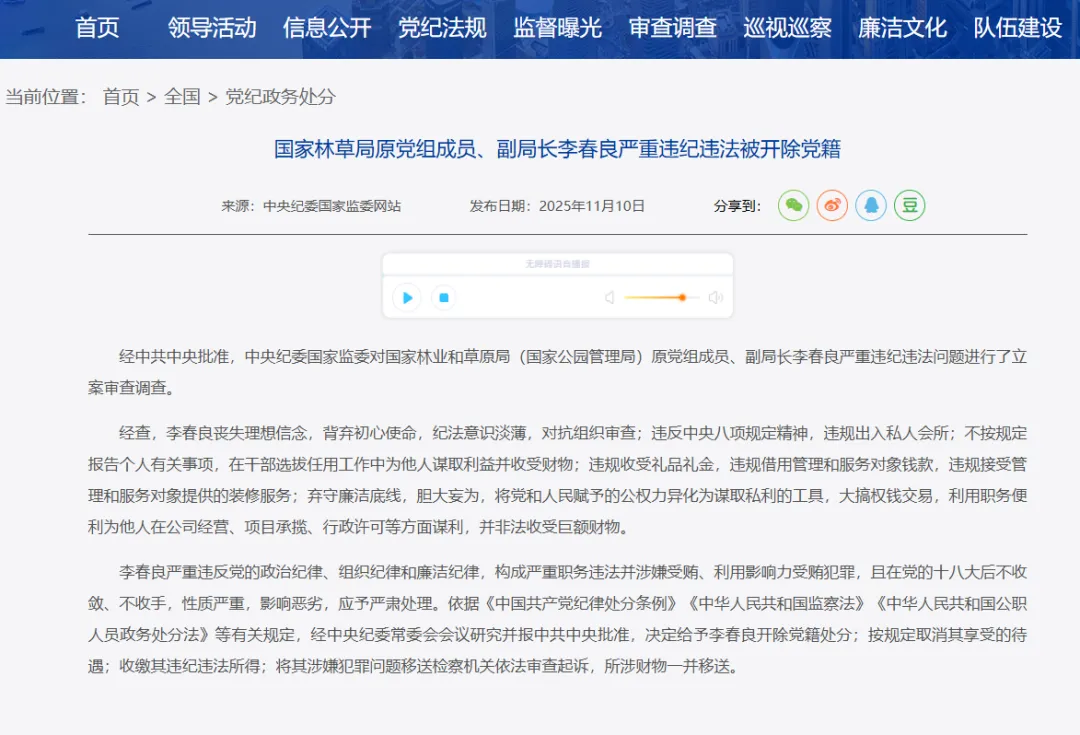This screenshot has width=1080, height=735.
Task: Open 队伍建设 navigation item
Action: point(1017,28)
